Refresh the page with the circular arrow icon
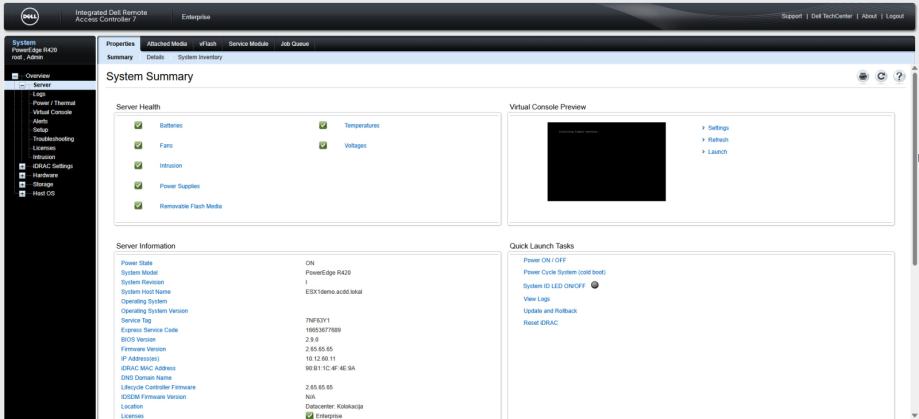The image size is (919, 419). pyautogui.click(x=881, y=76)
